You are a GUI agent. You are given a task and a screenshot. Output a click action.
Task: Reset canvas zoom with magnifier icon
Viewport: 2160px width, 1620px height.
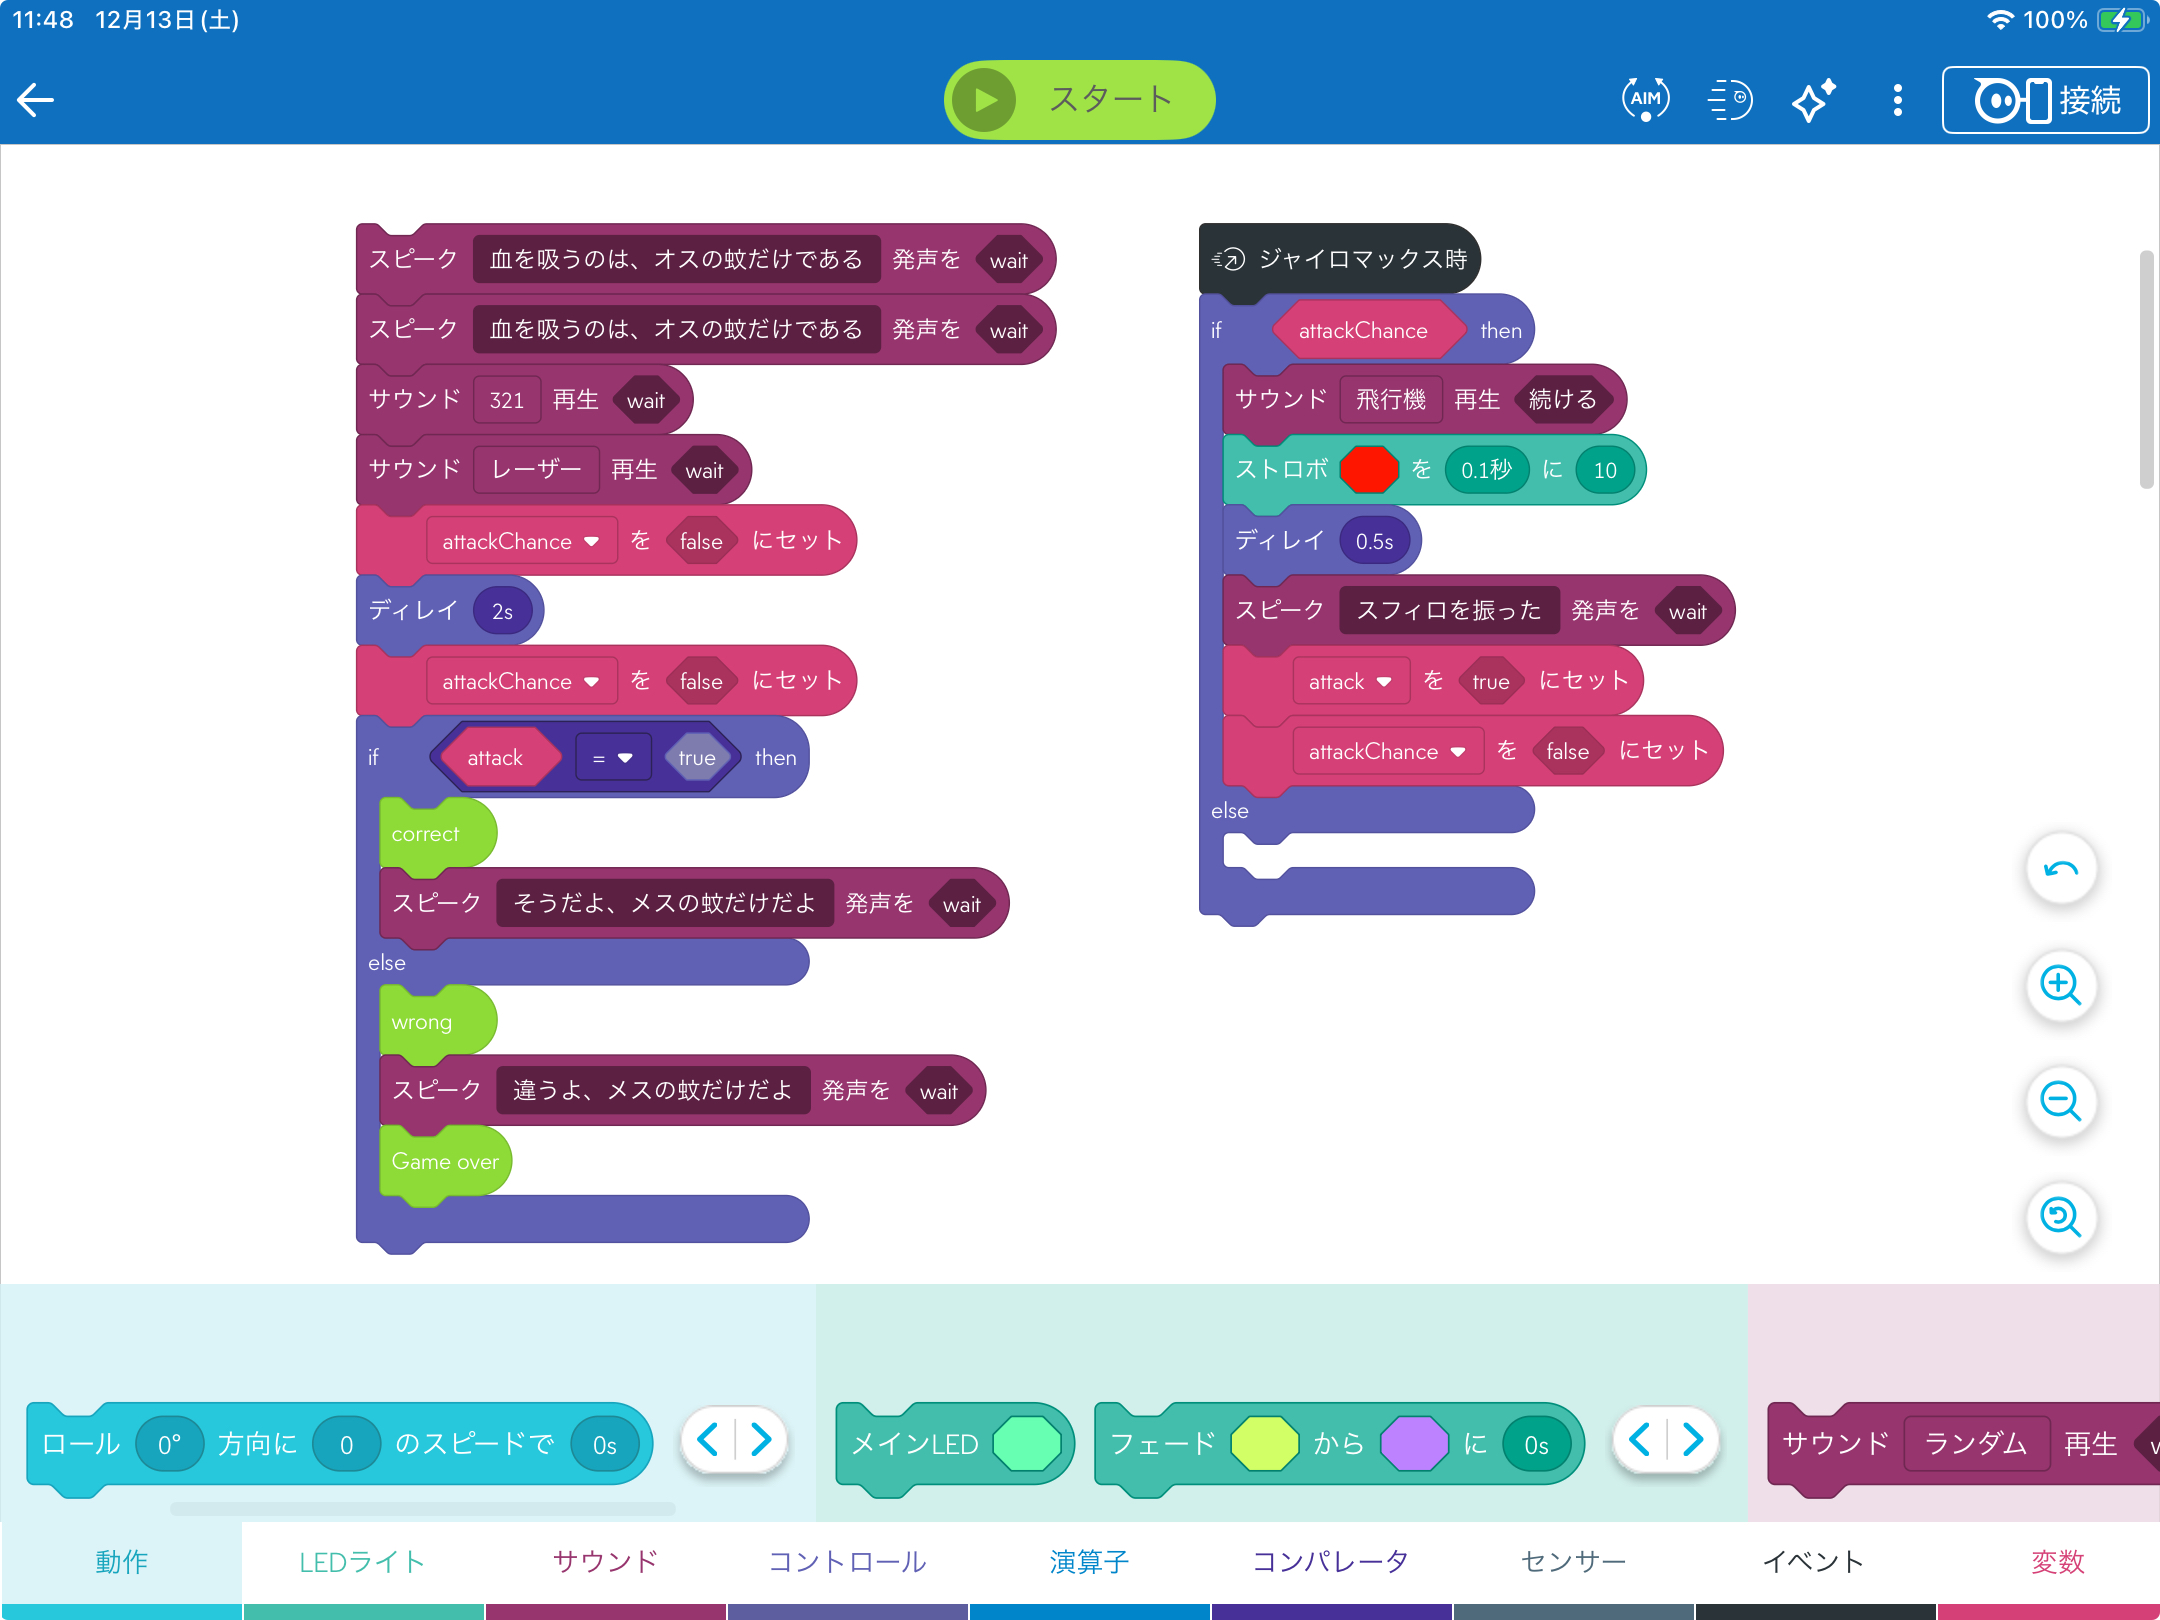(x=2061, y=1217)
